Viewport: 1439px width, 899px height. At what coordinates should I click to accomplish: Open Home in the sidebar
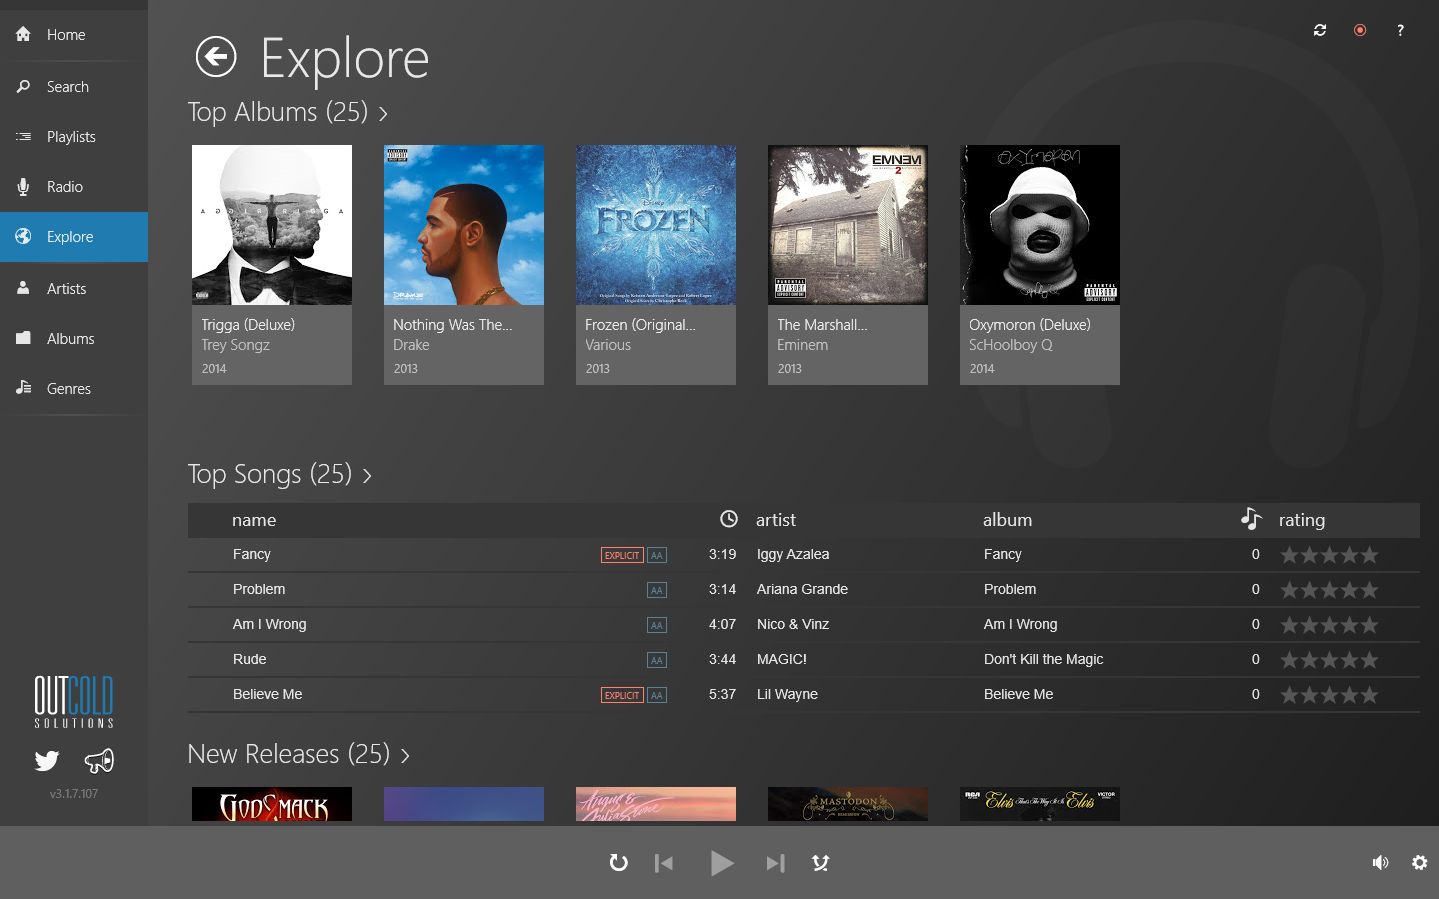pos(74,35)
